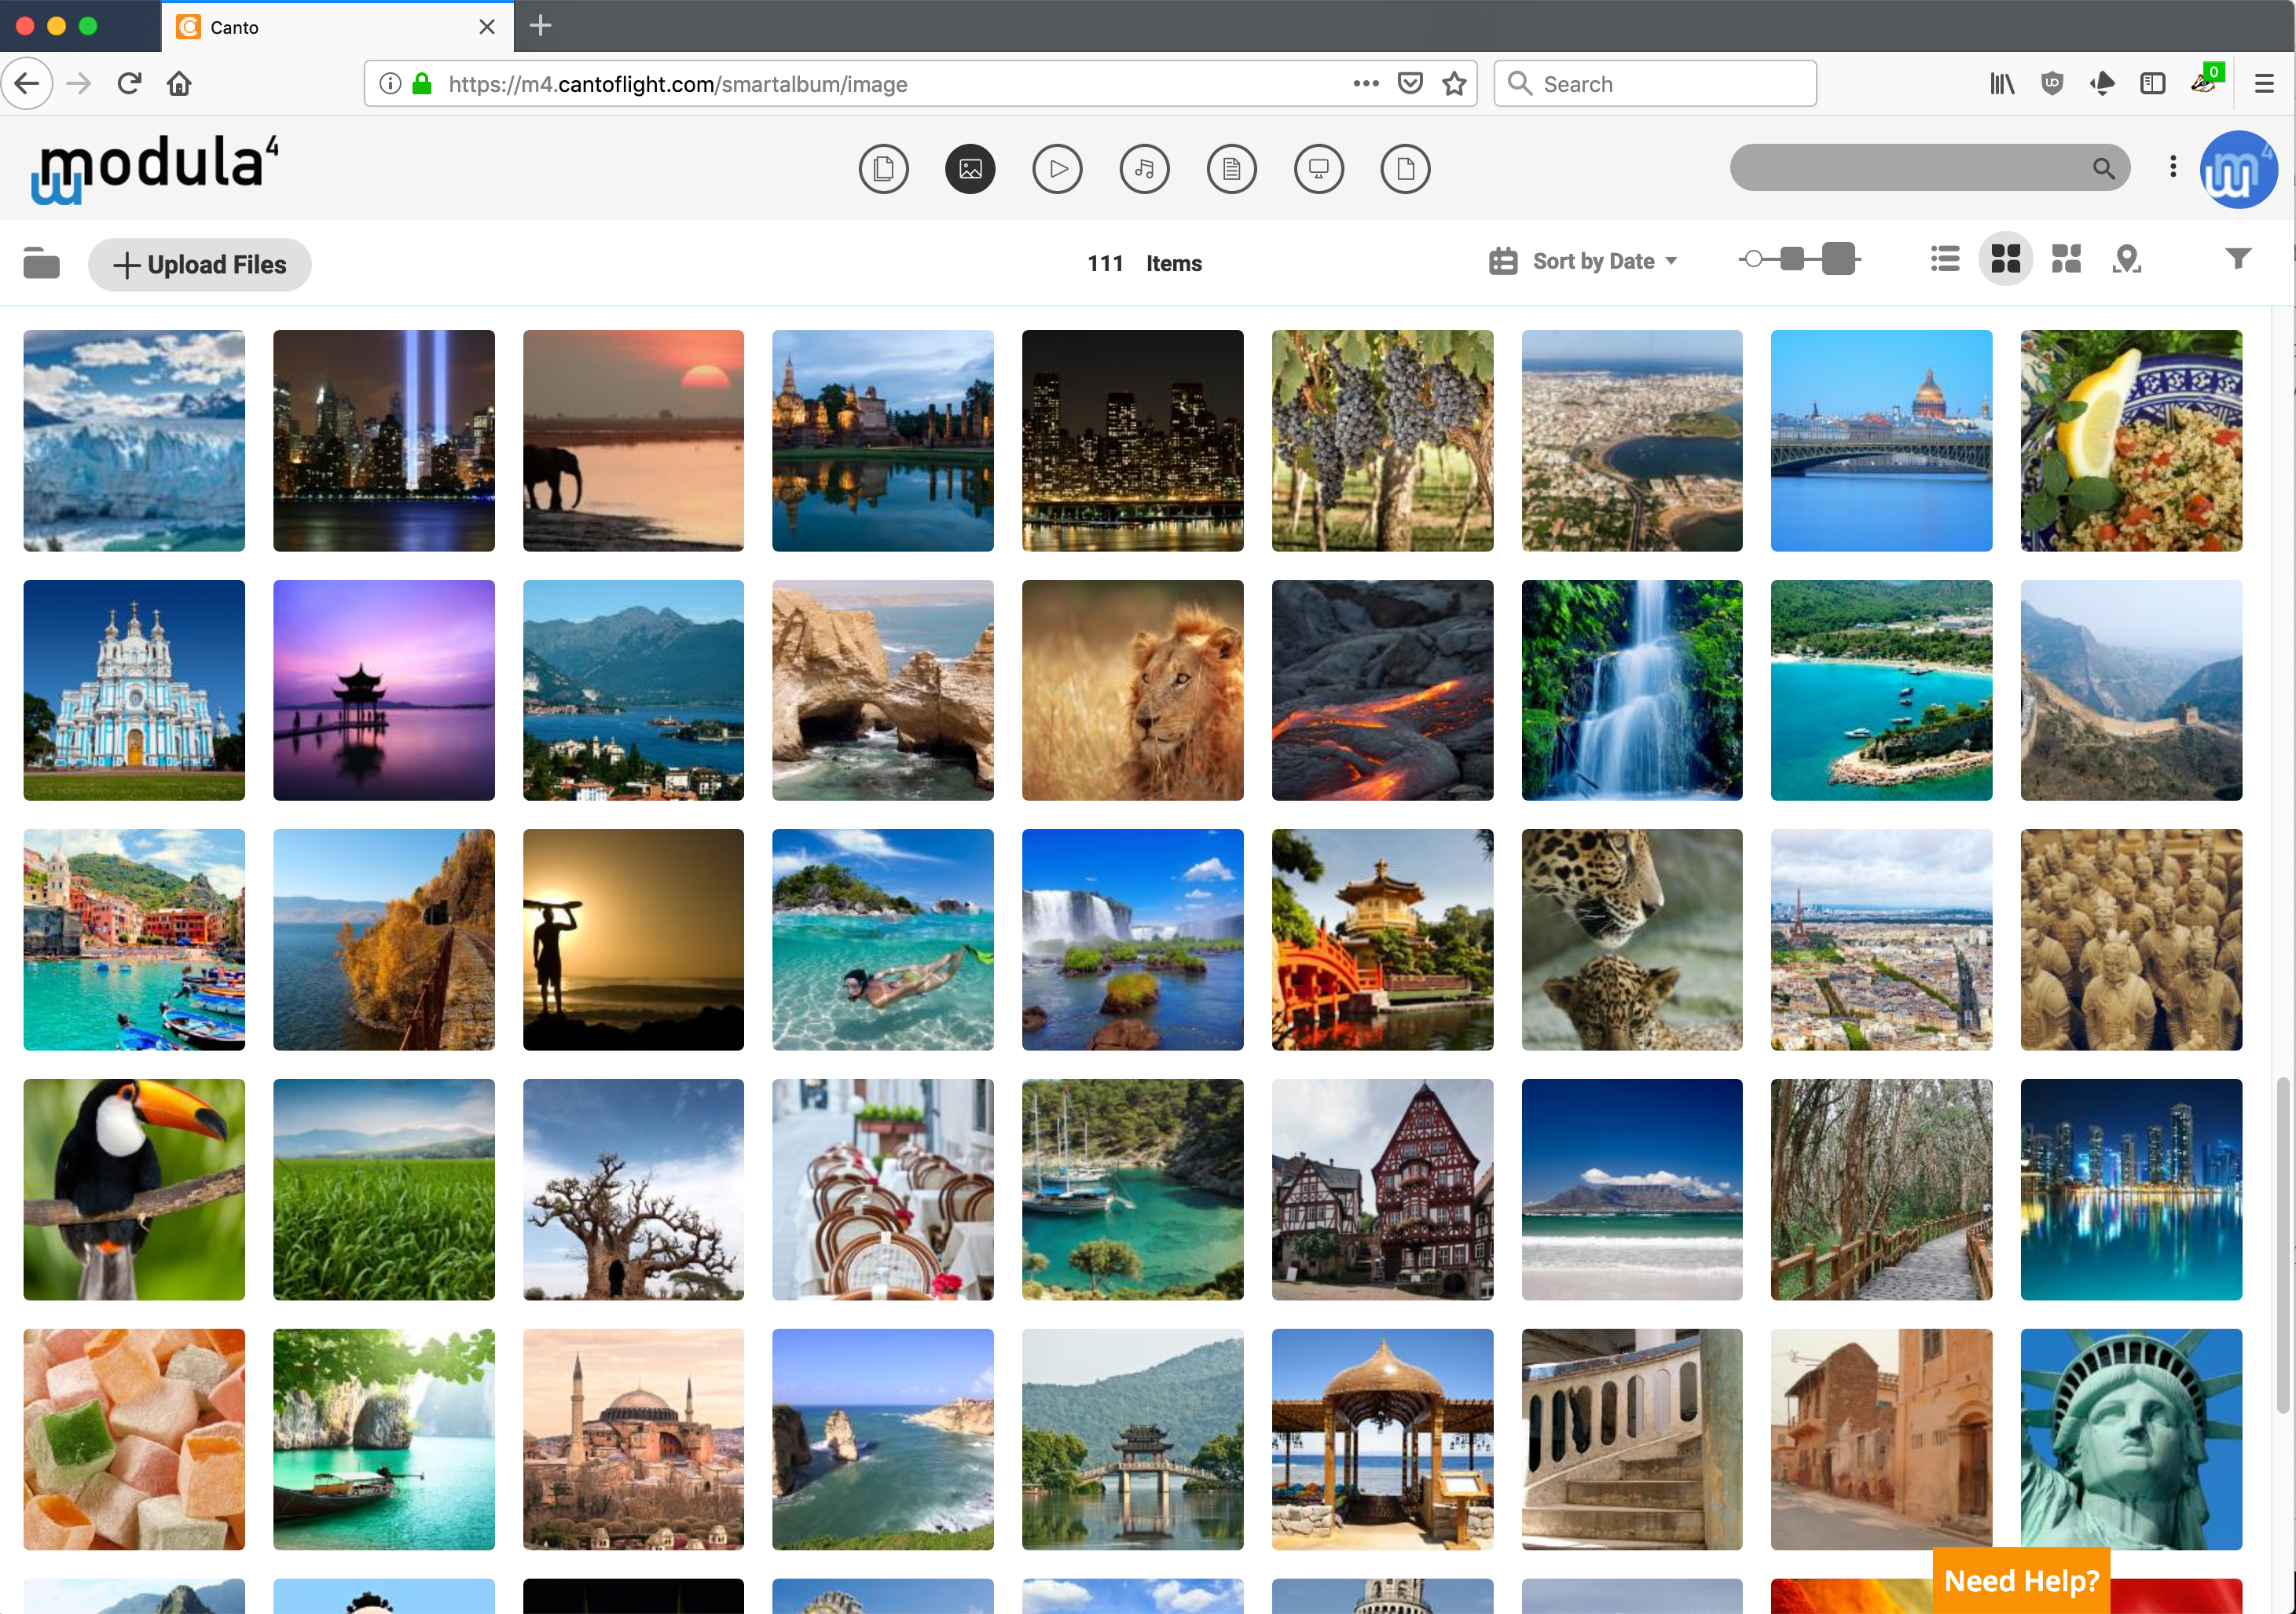Open the surfer silhouette thumbnail
This screenshot has width=2296, height=1614.
click(x=633, y=940)
